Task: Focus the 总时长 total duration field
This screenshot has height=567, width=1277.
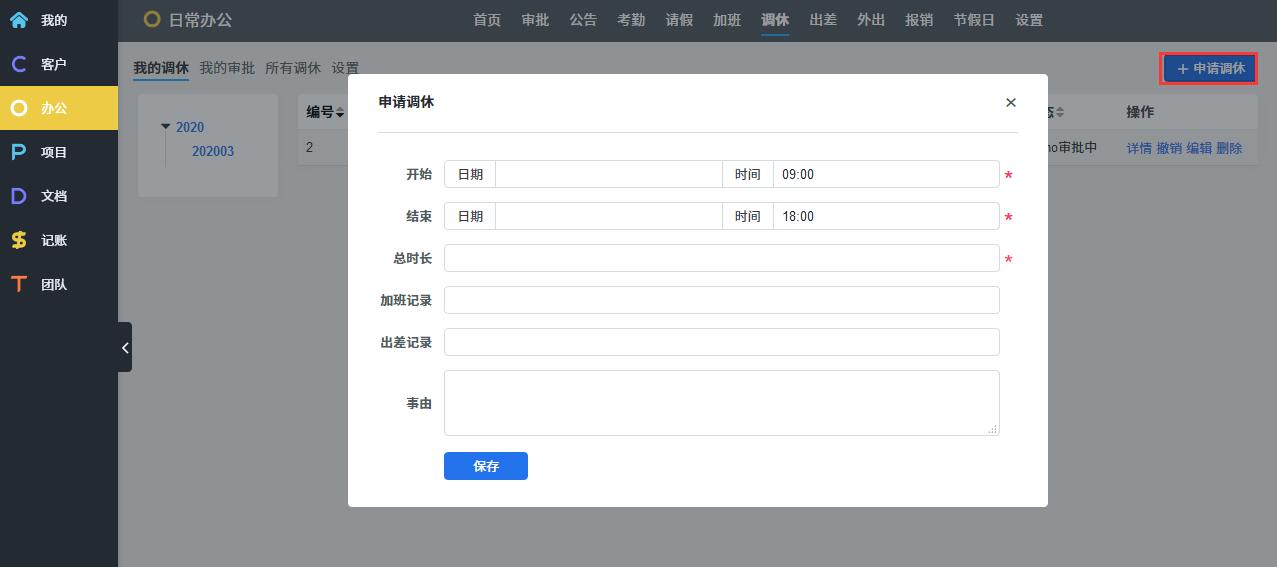Action: click(x=721, y=258)
